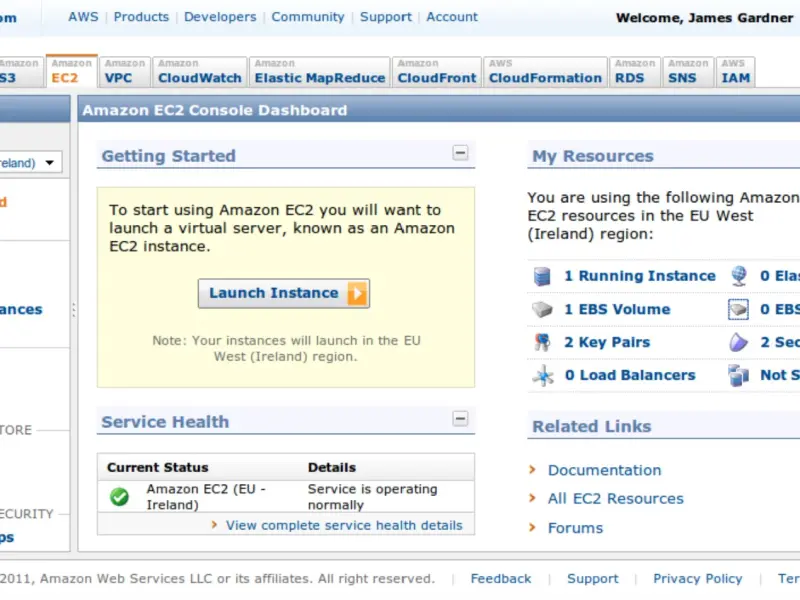Click the Support footer link
The height and width of the screenshot is (600, 800).
click(593, 579)
